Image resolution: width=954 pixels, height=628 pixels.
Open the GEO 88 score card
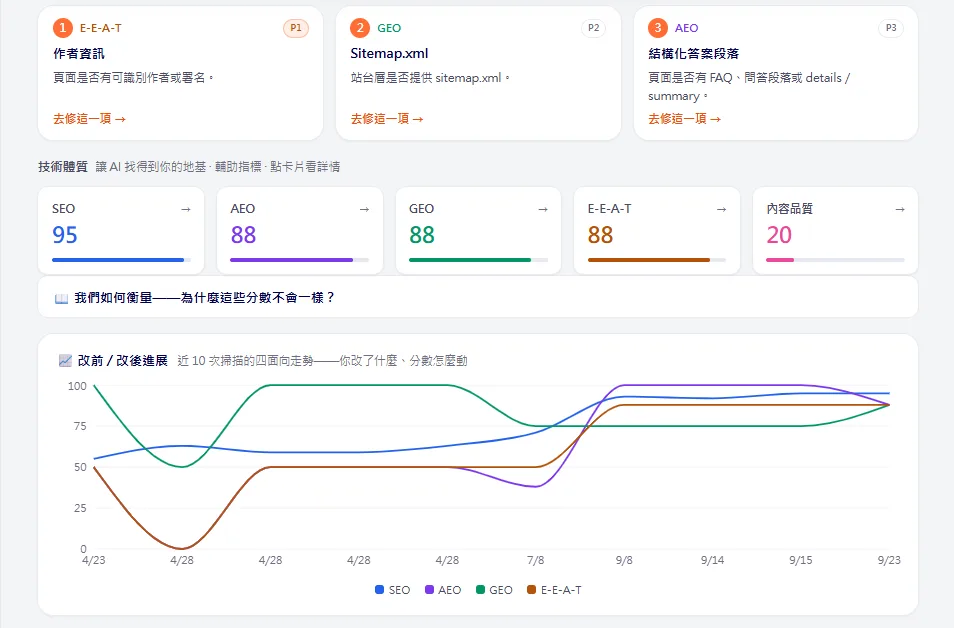478,231
